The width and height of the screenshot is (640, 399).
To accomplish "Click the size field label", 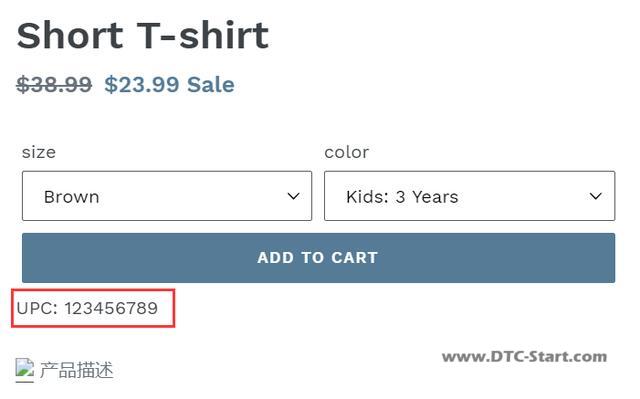I will 39,152.
